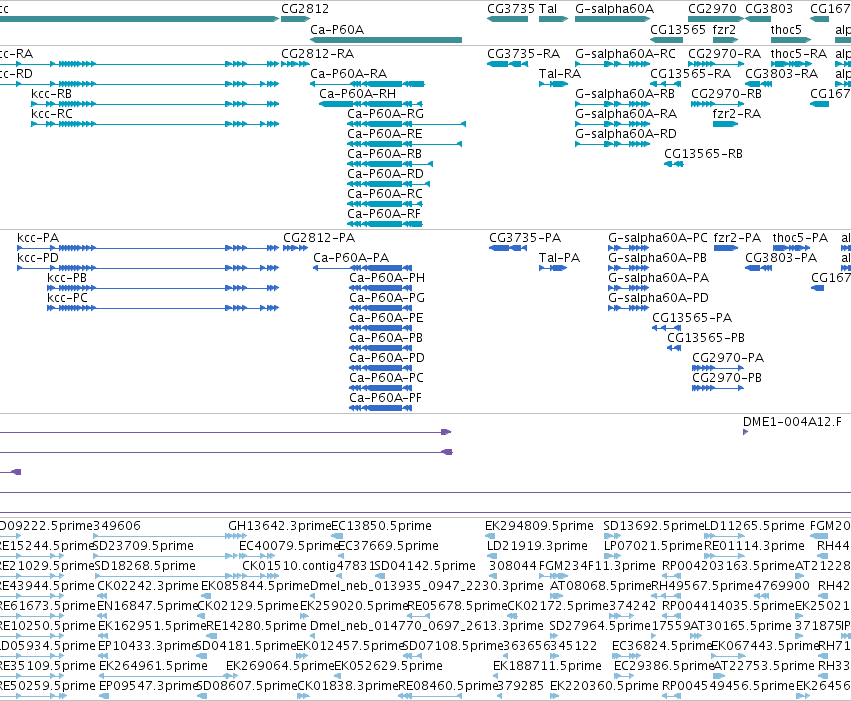This screenshot has width=851, height=701.
Task: Click transcript CG3735-RA
Action: [x=523, y=54]
